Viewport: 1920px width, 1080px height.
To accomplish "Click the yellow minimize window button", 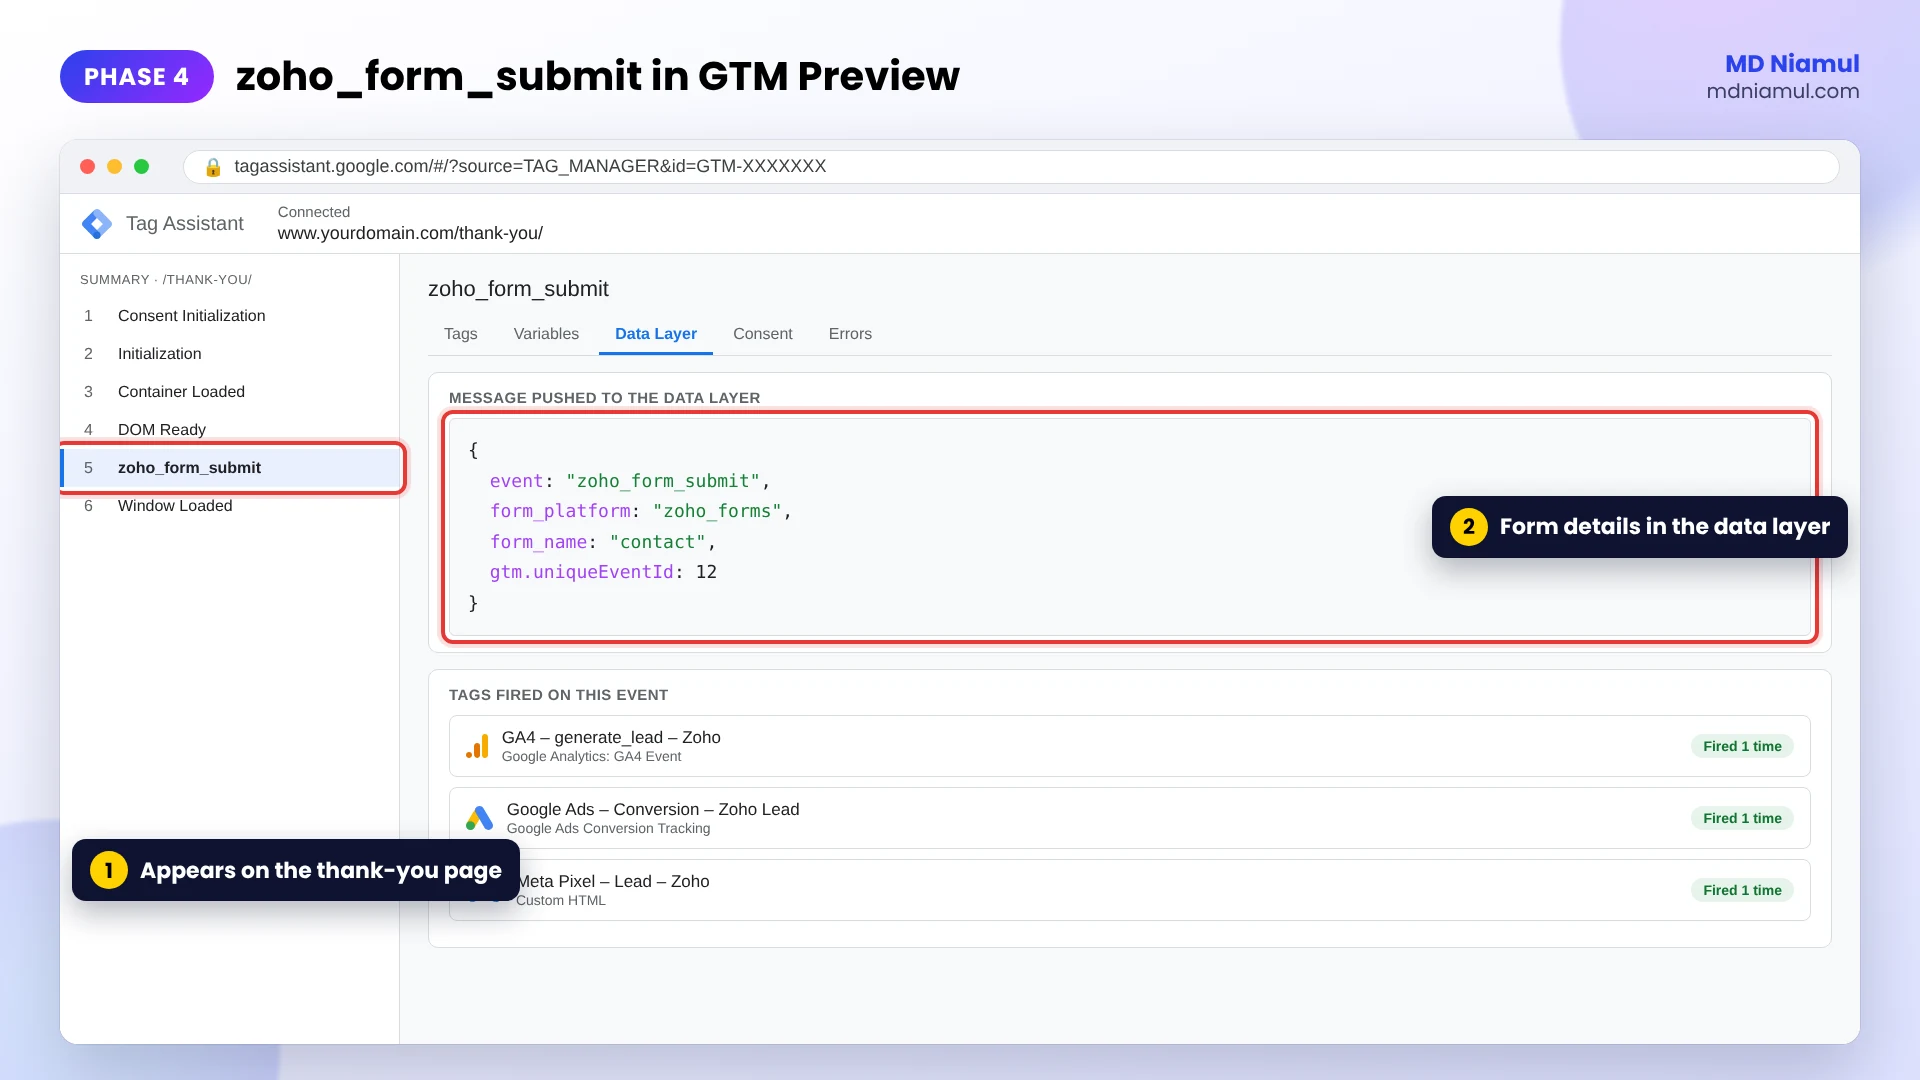I will click(114, 167).
